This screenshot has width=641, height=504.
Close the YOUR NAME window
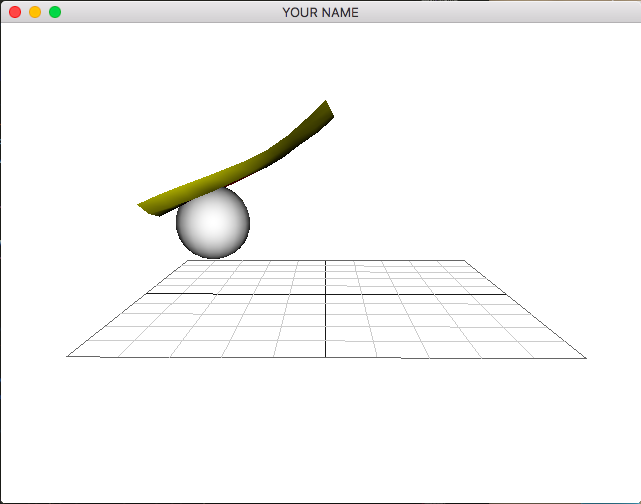pos(15,12)
